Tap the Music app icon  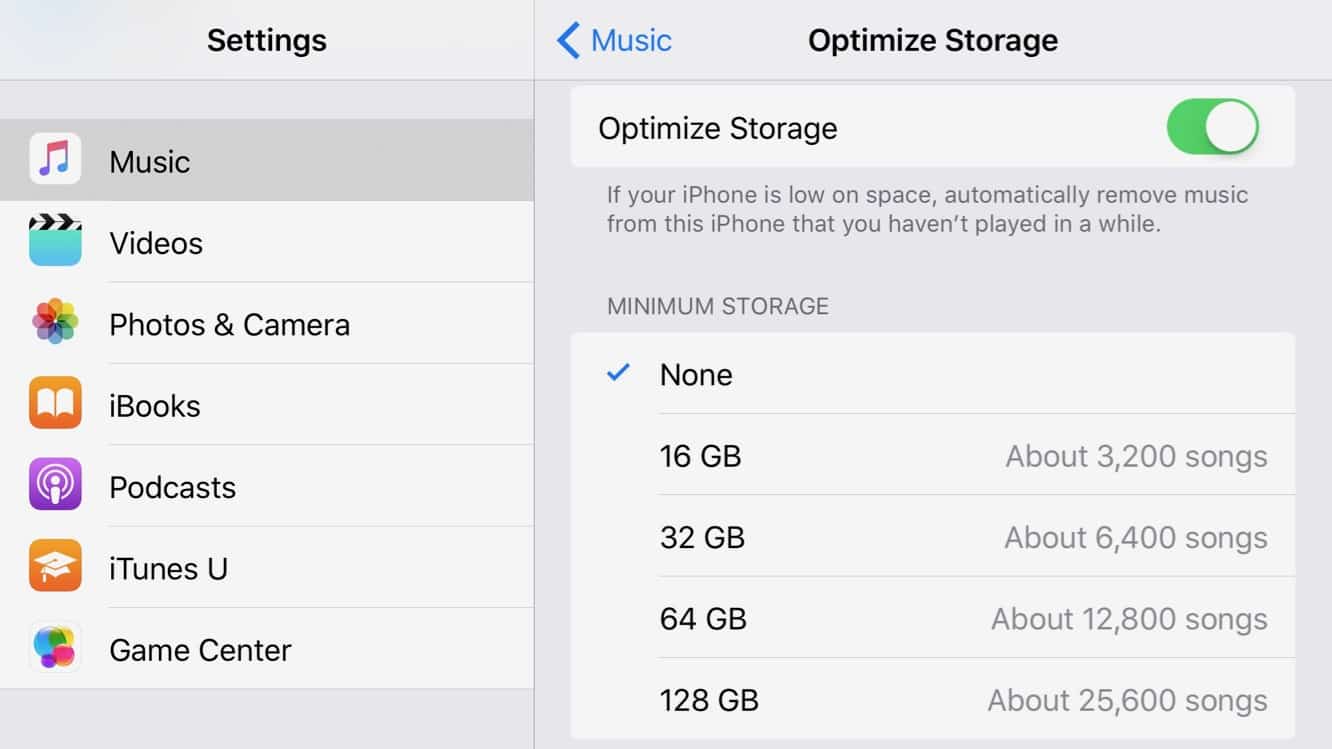point(55,160)
